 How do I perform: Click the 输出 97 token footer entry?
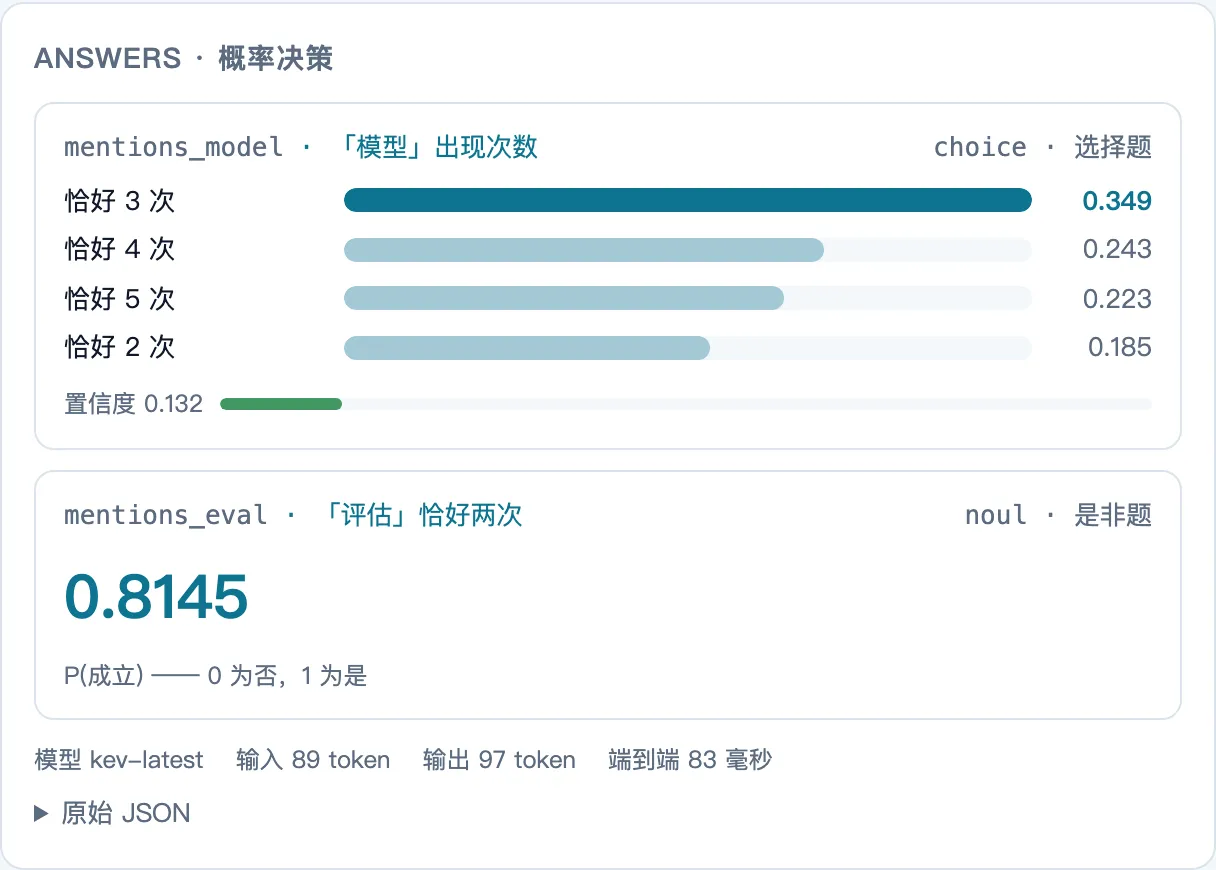point(499,760)
